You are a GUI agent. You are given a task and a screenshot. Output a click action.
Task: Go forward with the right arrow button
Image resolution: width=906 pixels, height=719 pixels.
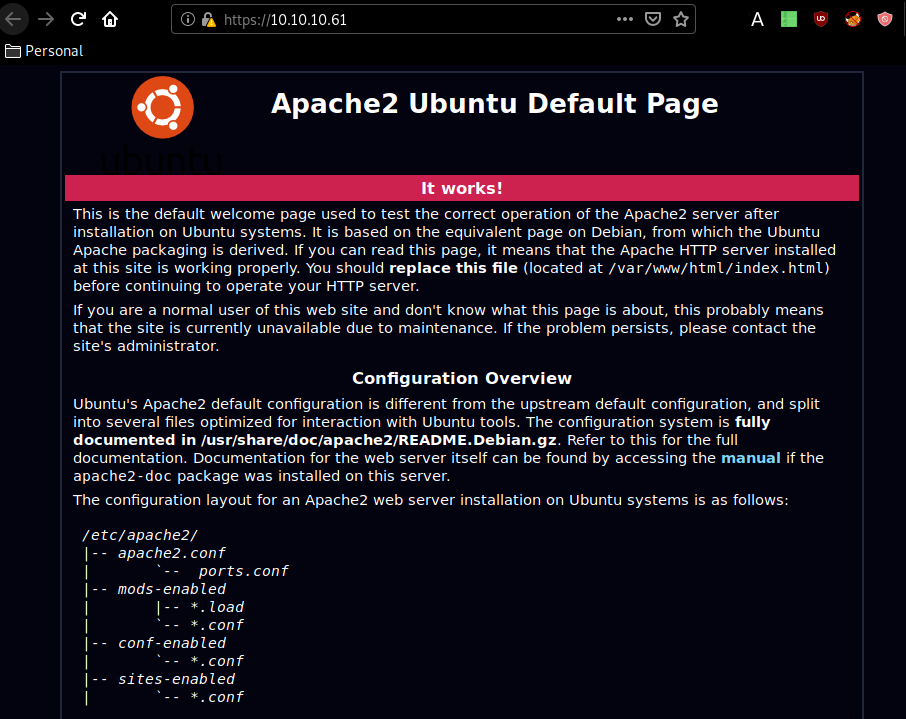pos(46,19)
